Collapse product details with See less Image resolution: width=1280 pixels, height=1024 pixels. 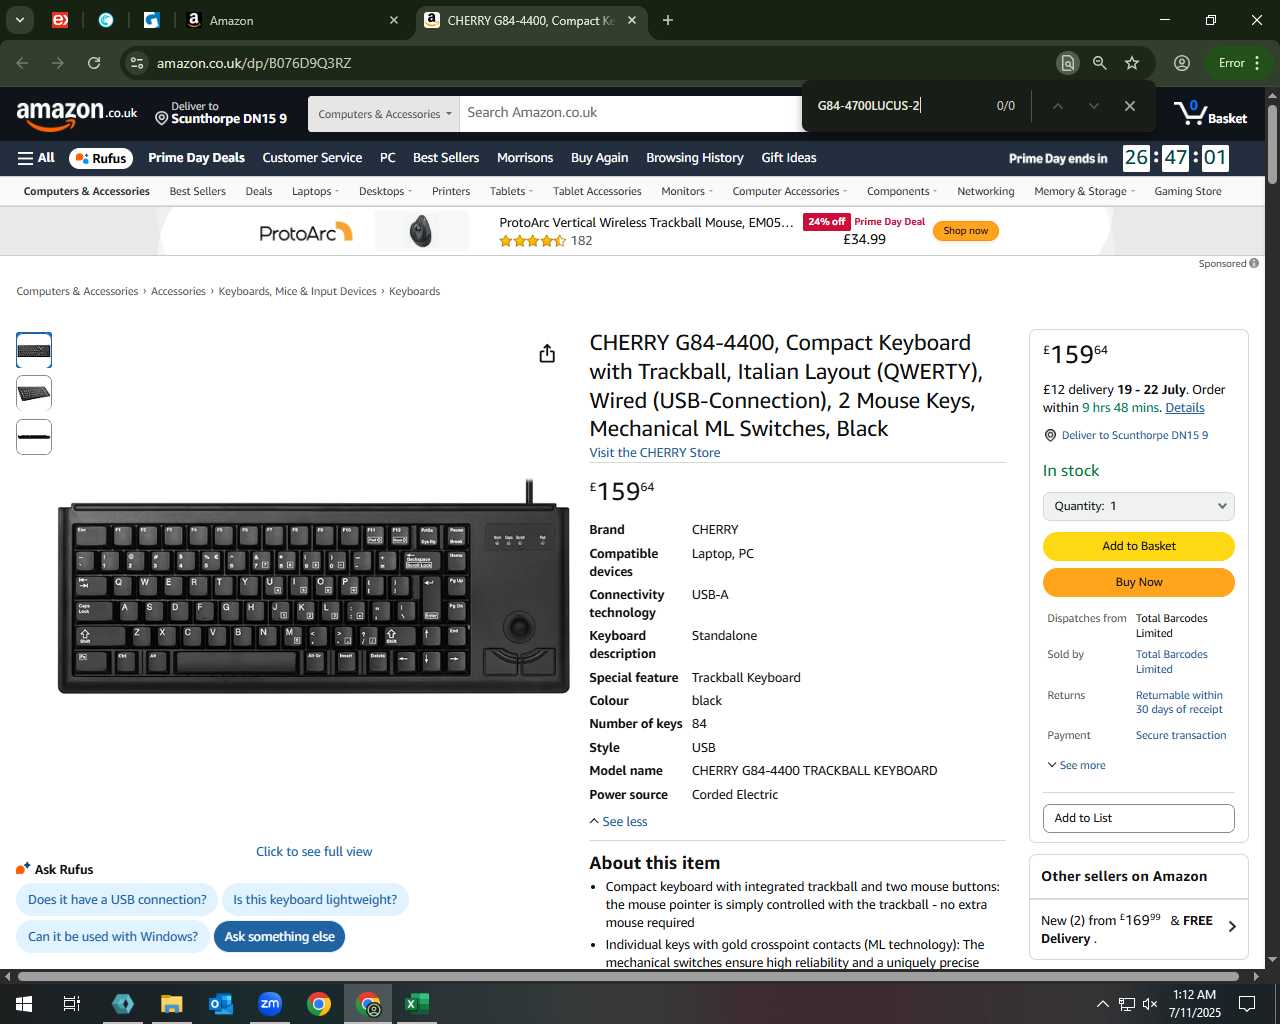coord(618,822)
